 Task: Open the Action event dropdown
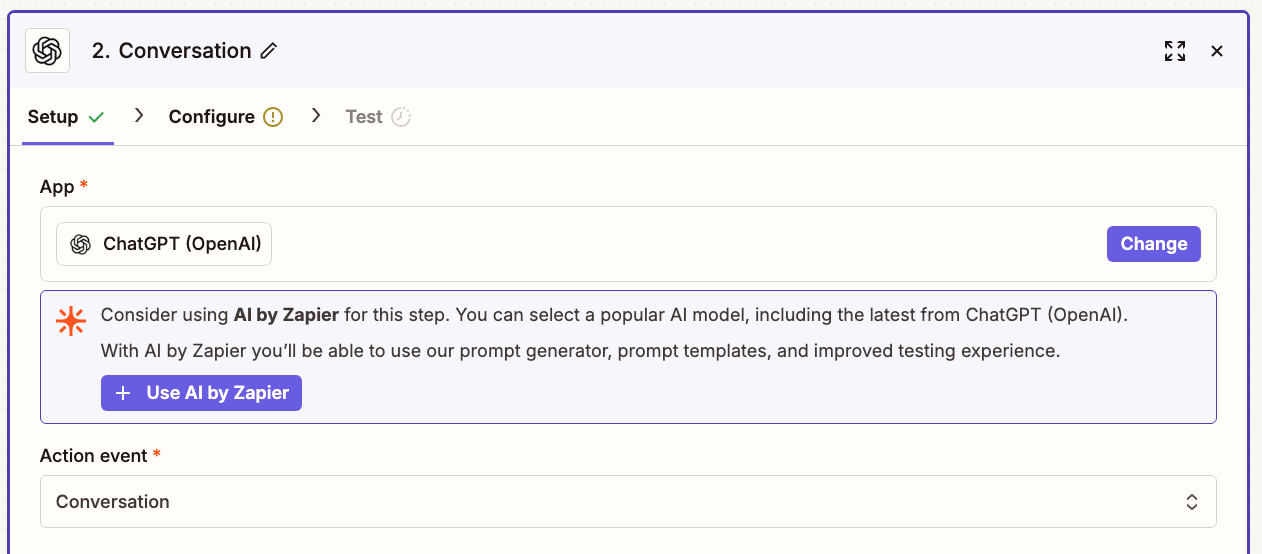click(628, 501)
